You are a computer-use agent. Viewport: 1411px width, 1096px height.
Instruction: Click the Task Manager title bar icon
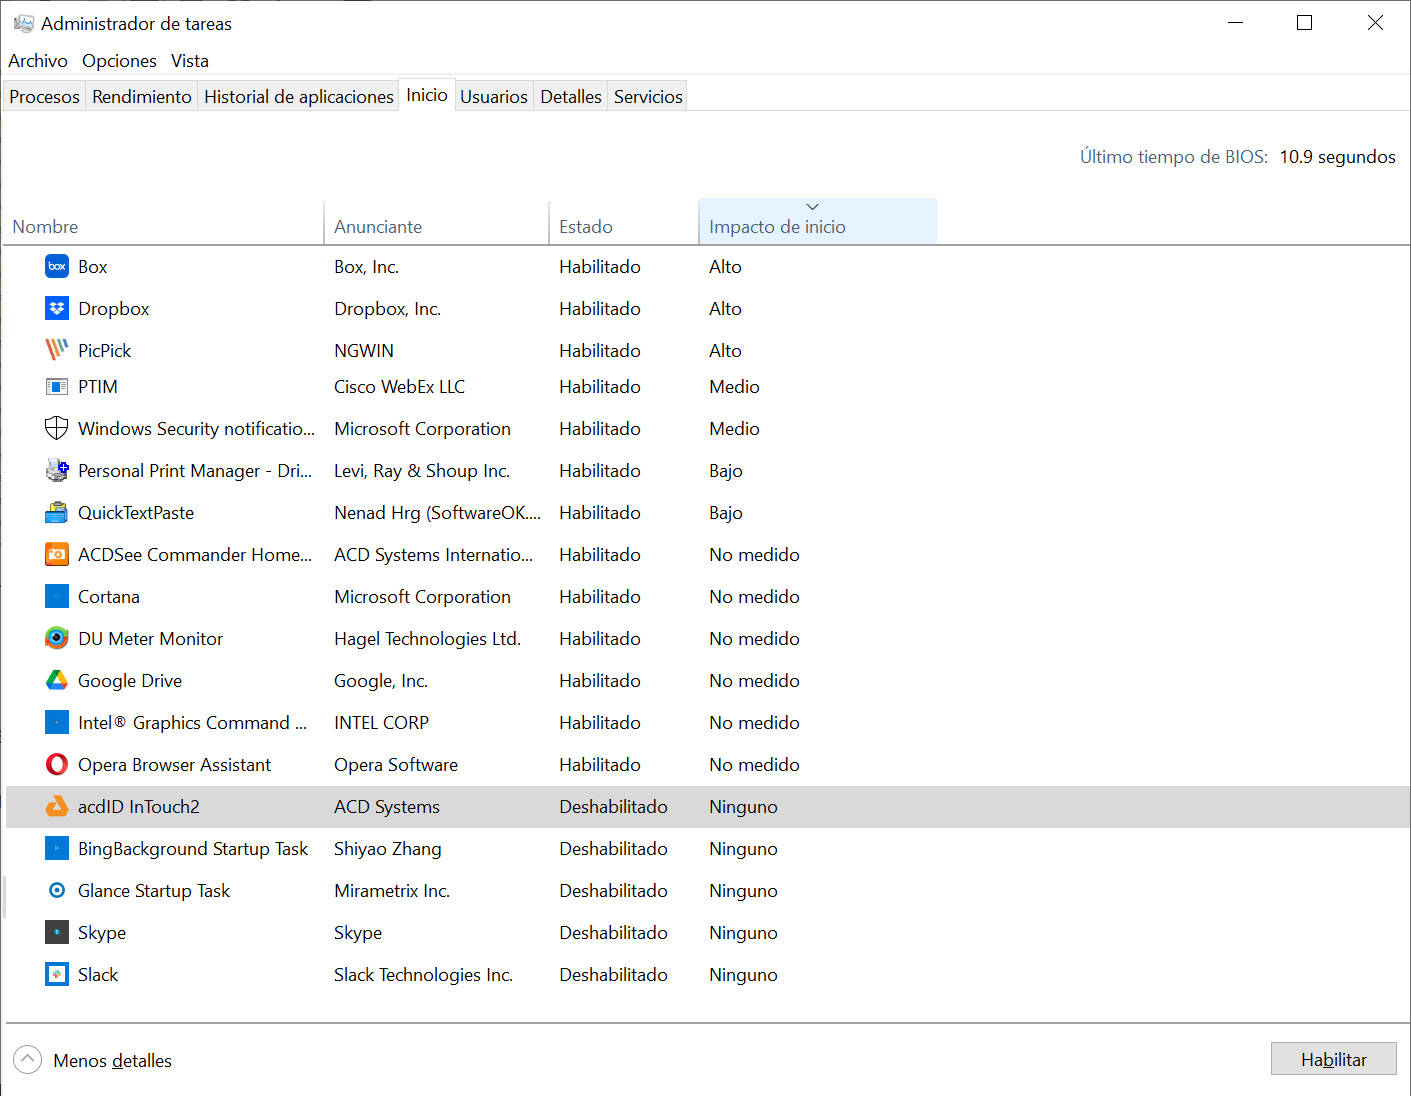pyautogui.click(x=23, y=23)
